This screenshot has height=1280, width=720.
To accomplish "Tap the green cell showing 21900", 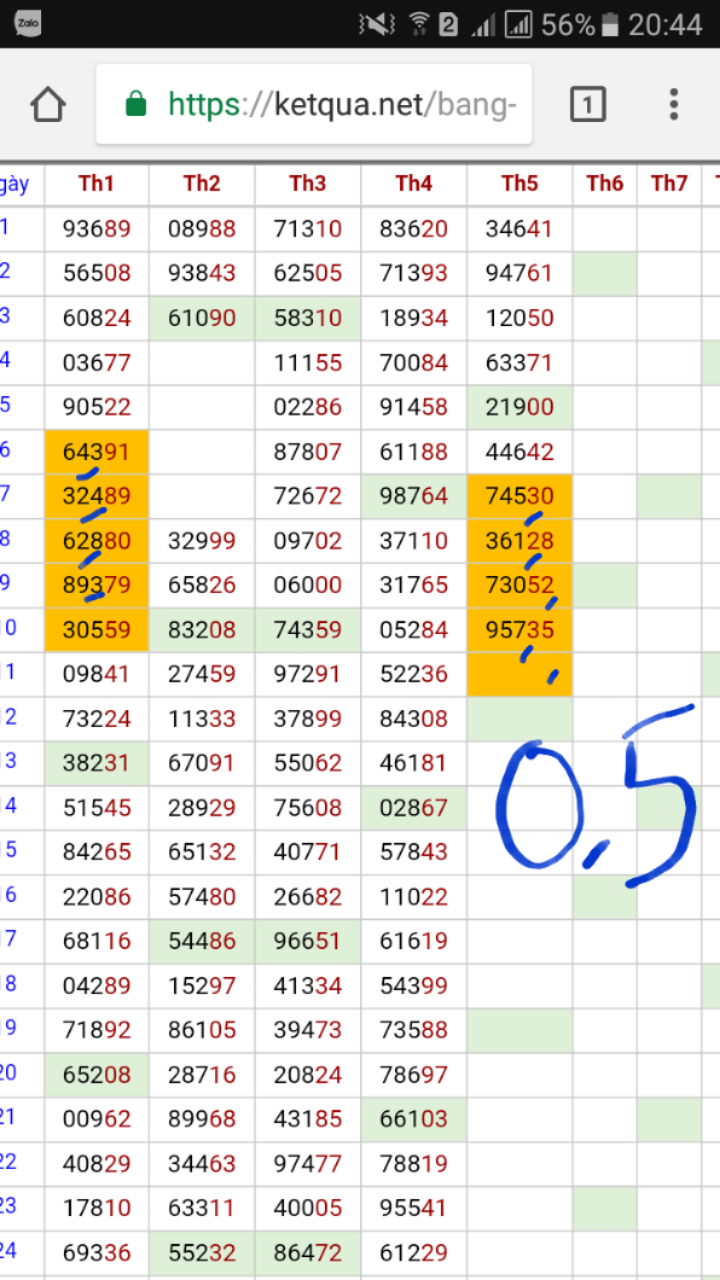I will coord(520,408).
